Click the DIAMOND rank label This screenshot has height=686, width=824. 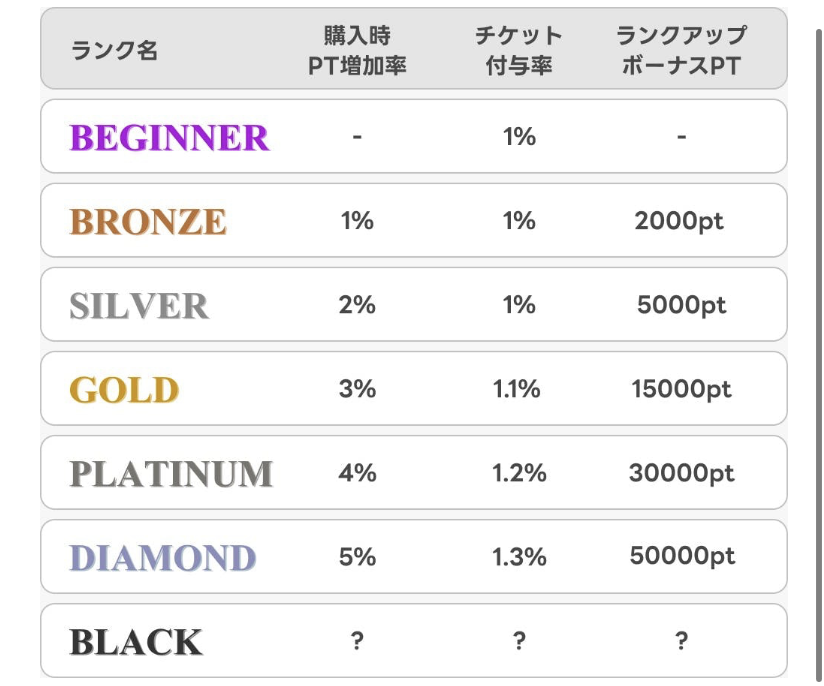[163, 558]
